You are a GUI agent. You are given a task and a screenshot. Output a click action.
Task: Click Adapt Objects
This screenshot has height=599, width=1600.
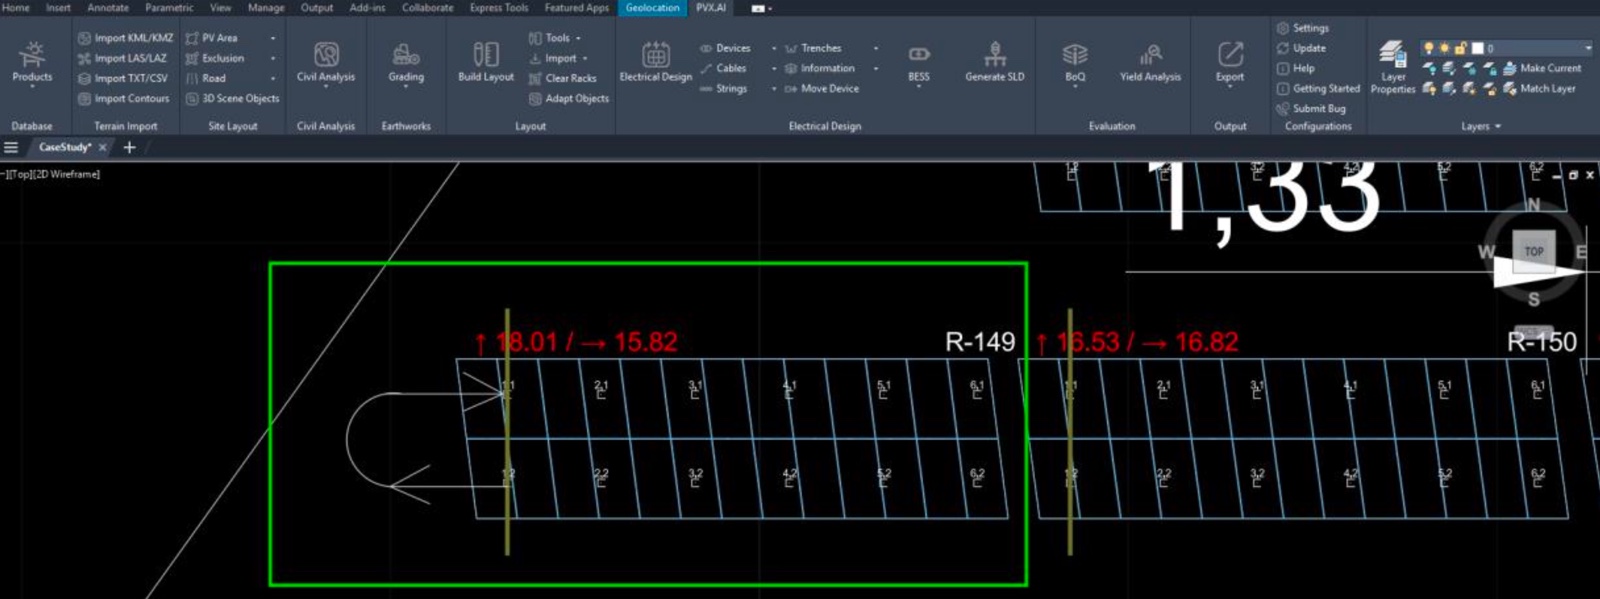point(568,98)
